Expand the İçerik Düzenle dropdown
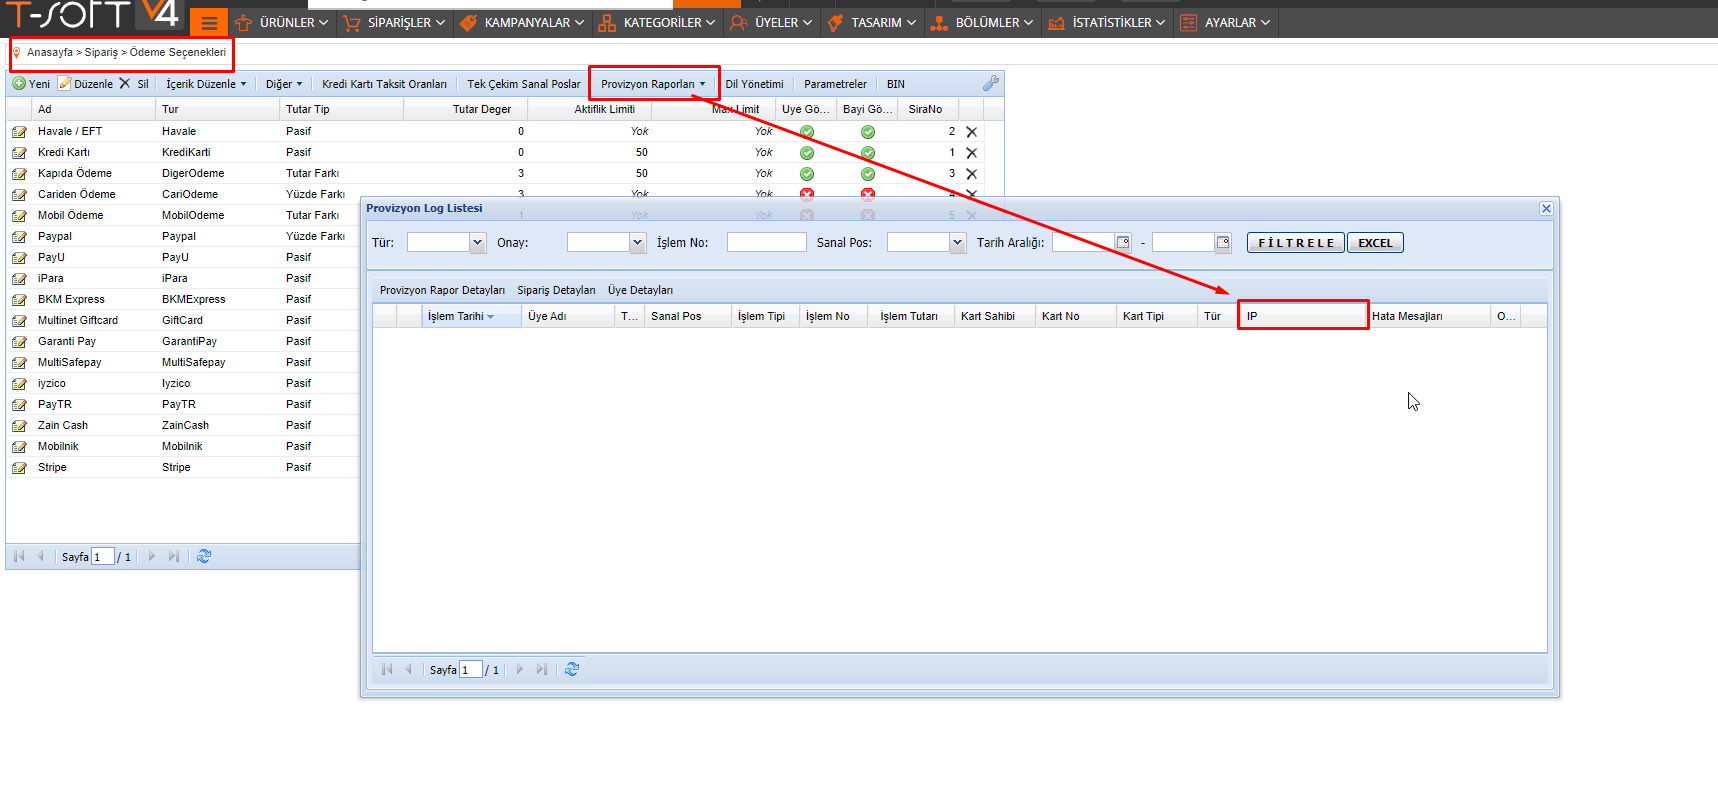The width and height of the screenshot is (1718, 793). (206, 84)
